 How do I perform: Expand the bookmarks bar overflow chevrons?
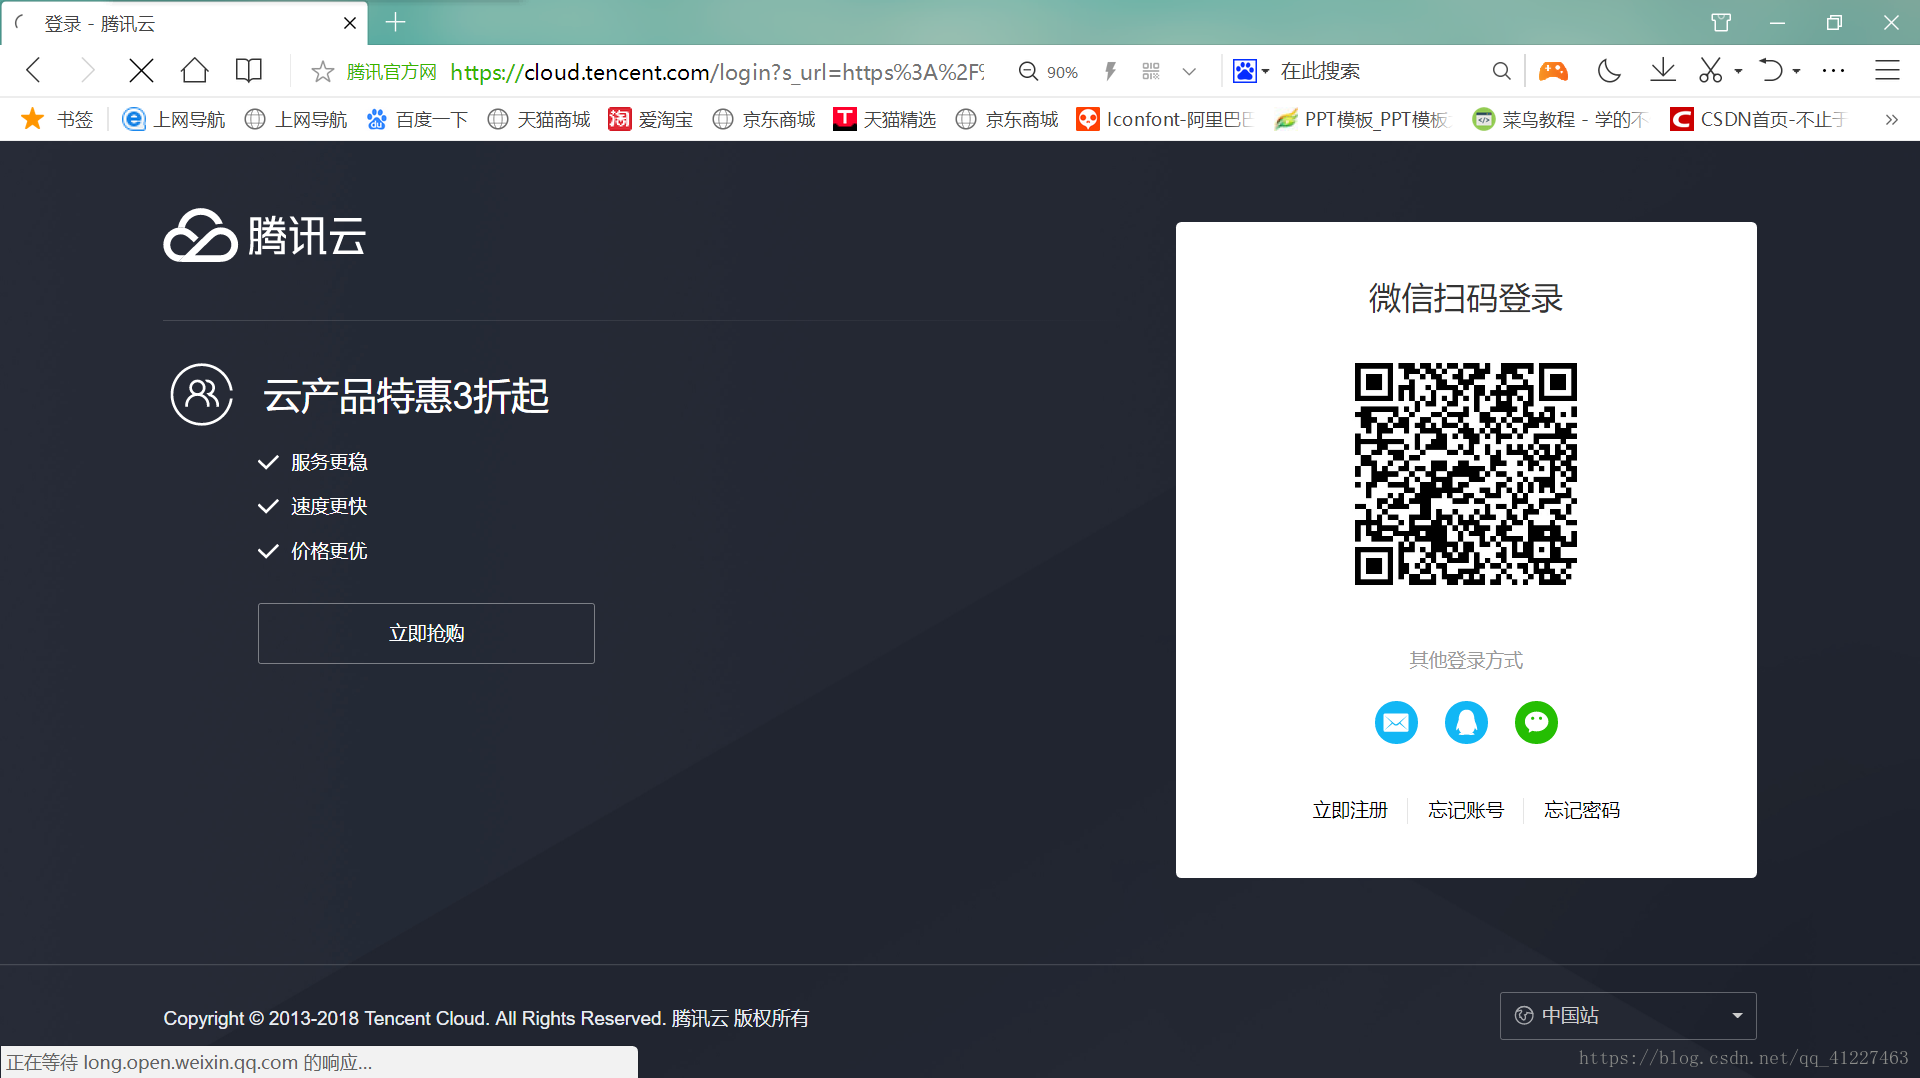coord(1891,120)
